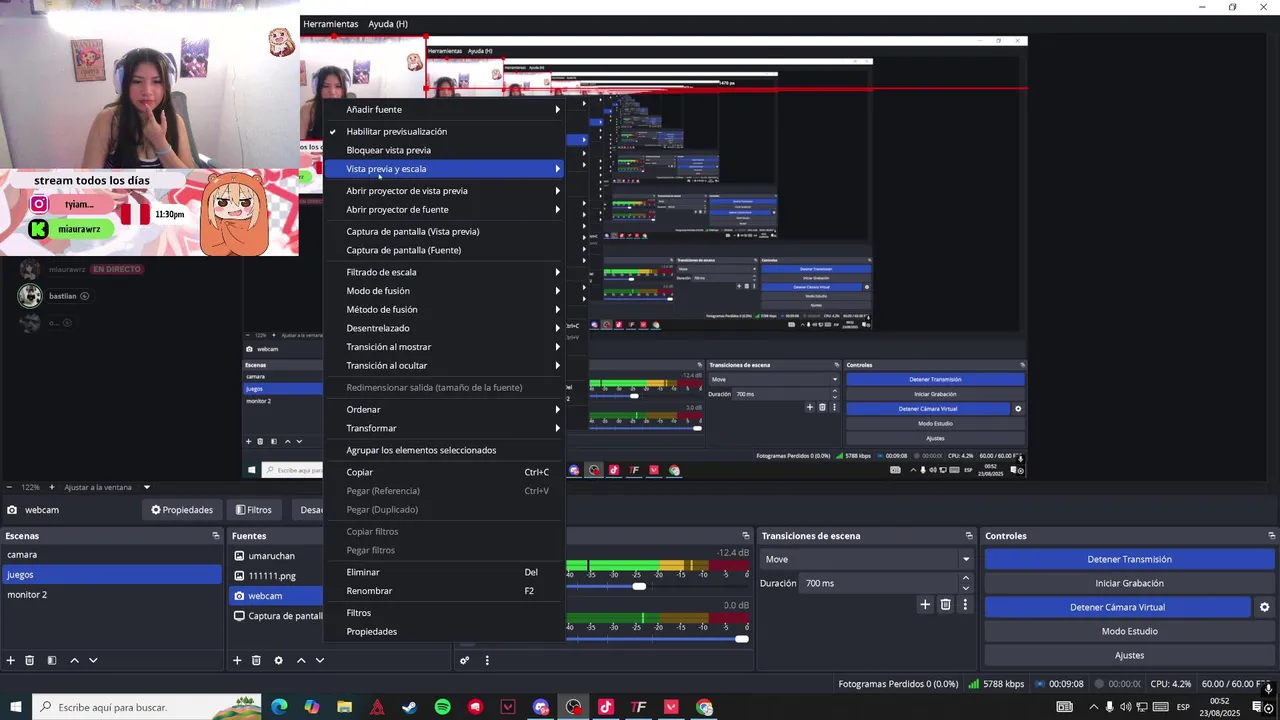Image resolution: width=1280 pixels, height=720 pixels.
Task: Expand Desentrelazado submenu
Action: point(444,328)
